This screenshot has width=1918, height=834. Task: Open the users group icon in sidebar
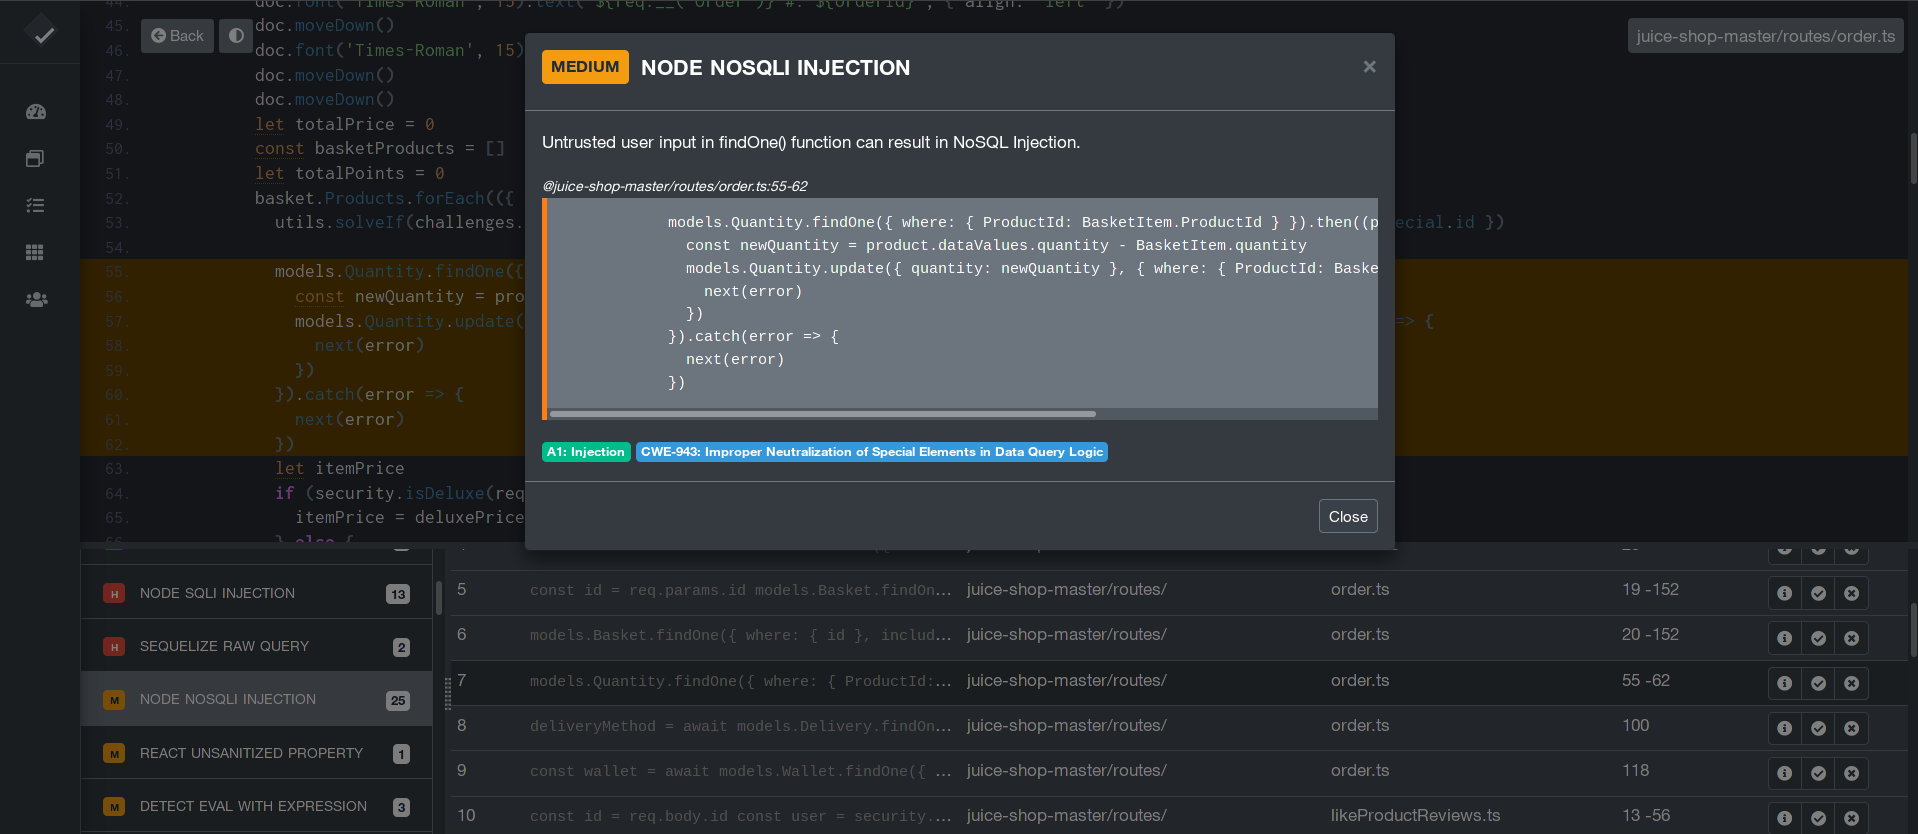coord(36,299)
